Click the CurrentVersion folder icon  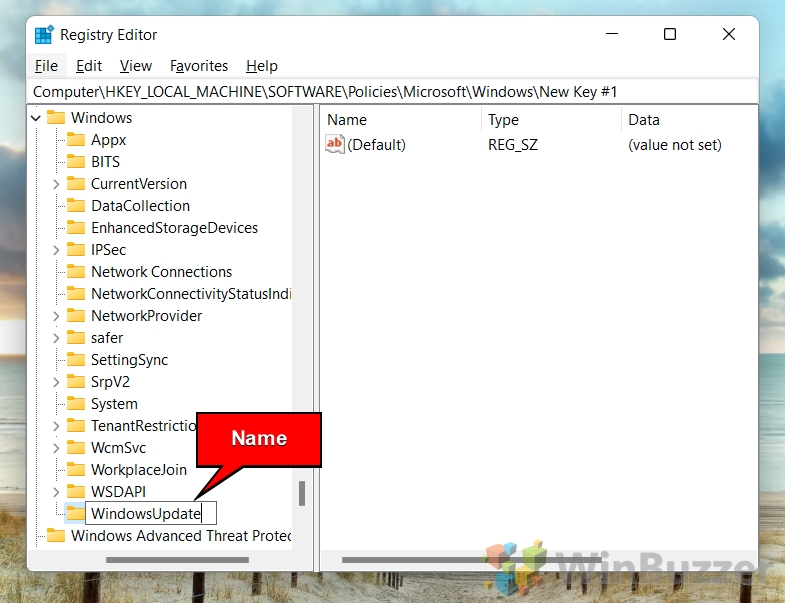(x=76, y=183)
